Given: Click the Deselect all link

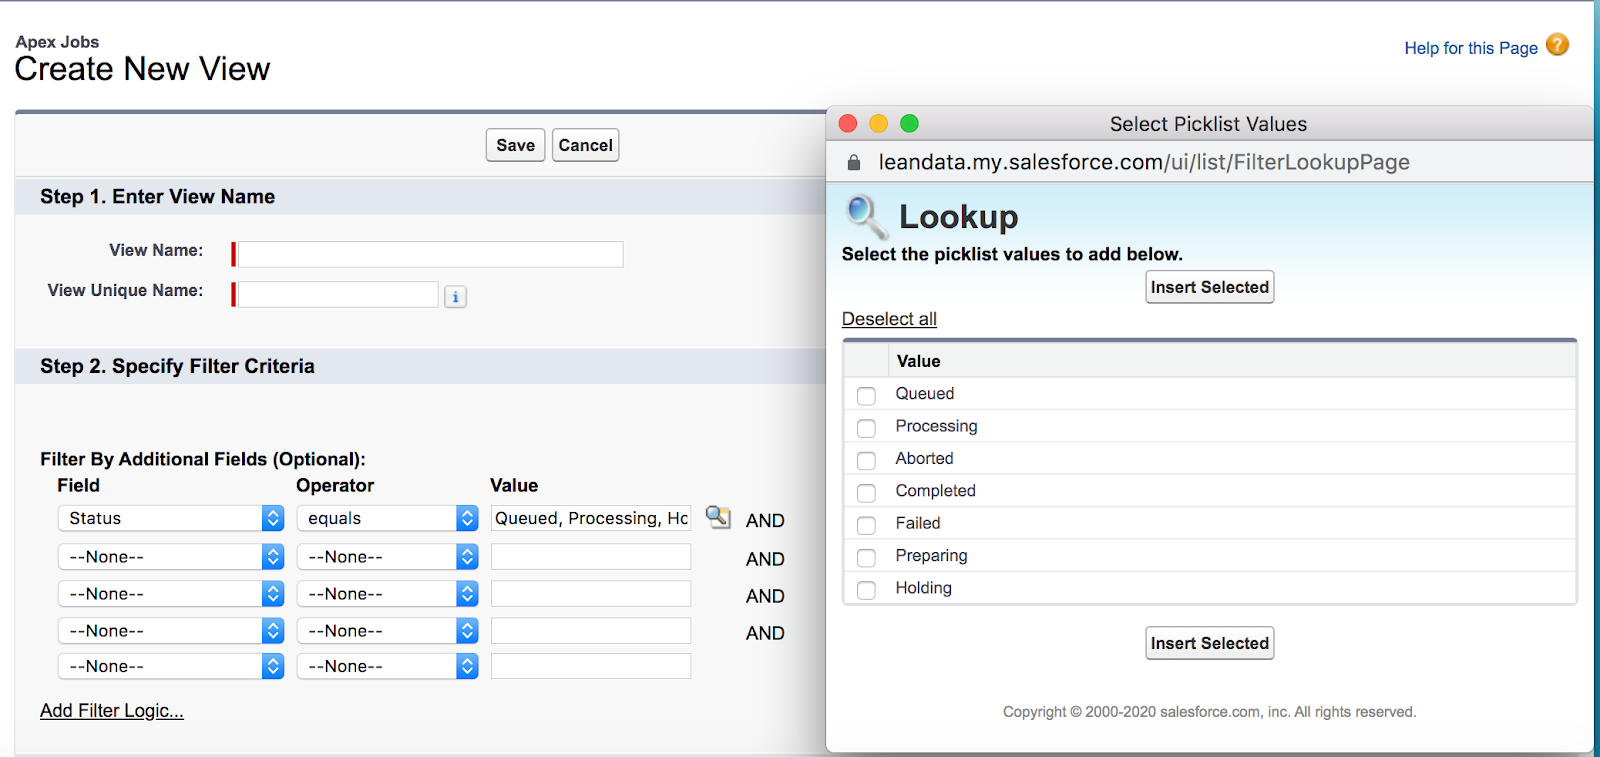Looking at the screenshot, I should point(889,319).
